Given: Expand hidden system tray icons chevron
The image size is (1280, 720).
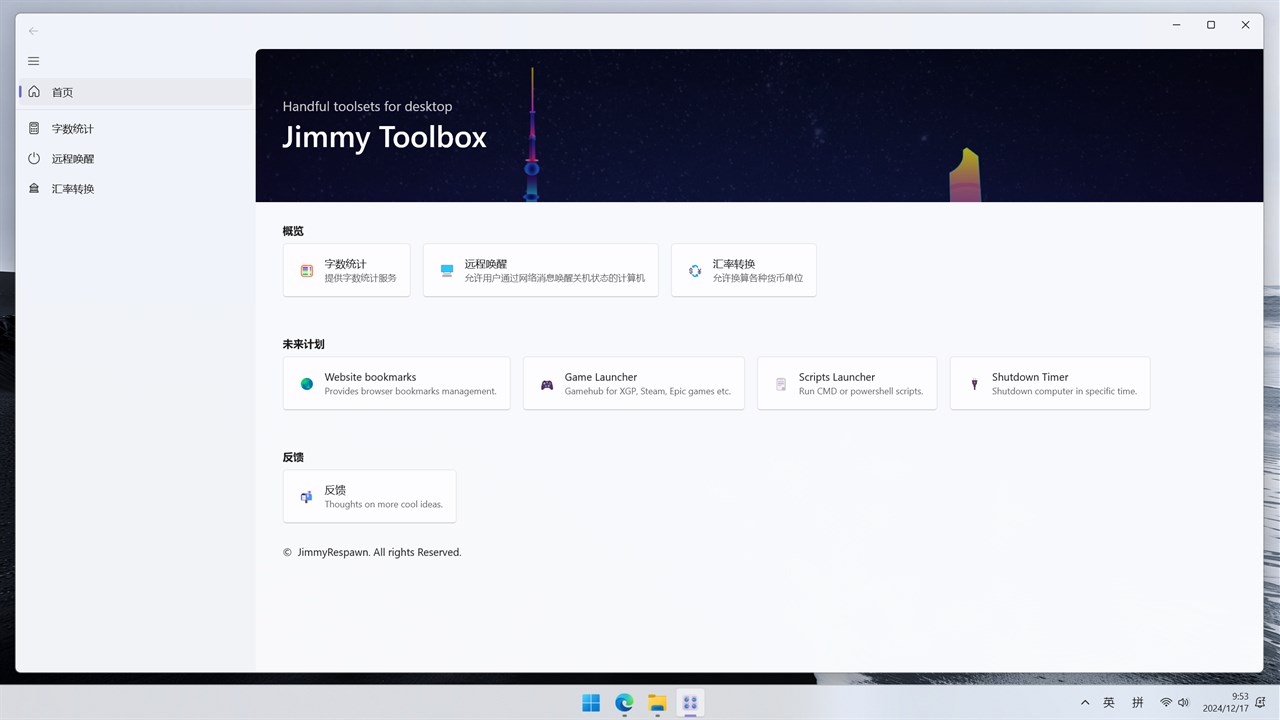Looking at the screenshot, I should 1085,703.
